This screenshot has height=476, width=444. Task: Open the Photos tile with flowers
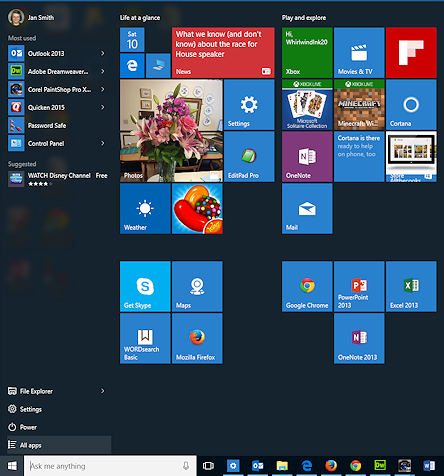point(171,131)
